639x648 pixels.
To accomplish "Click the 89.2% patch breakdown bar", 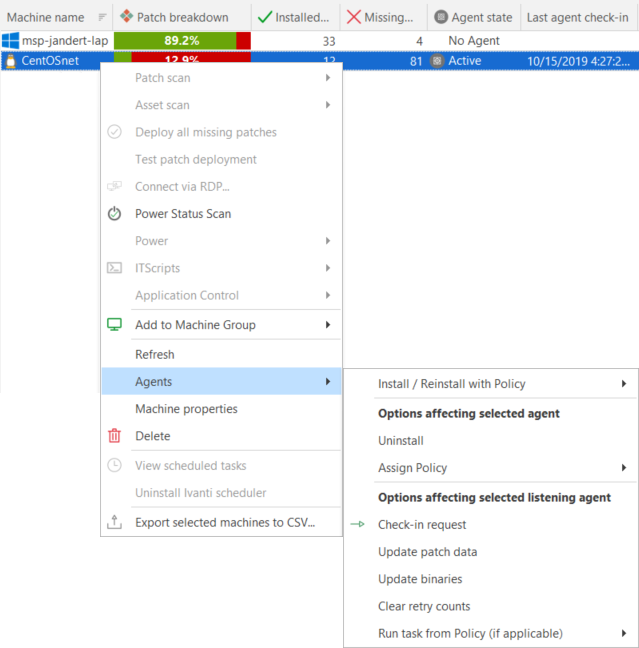I will click(x=182, y=40).
